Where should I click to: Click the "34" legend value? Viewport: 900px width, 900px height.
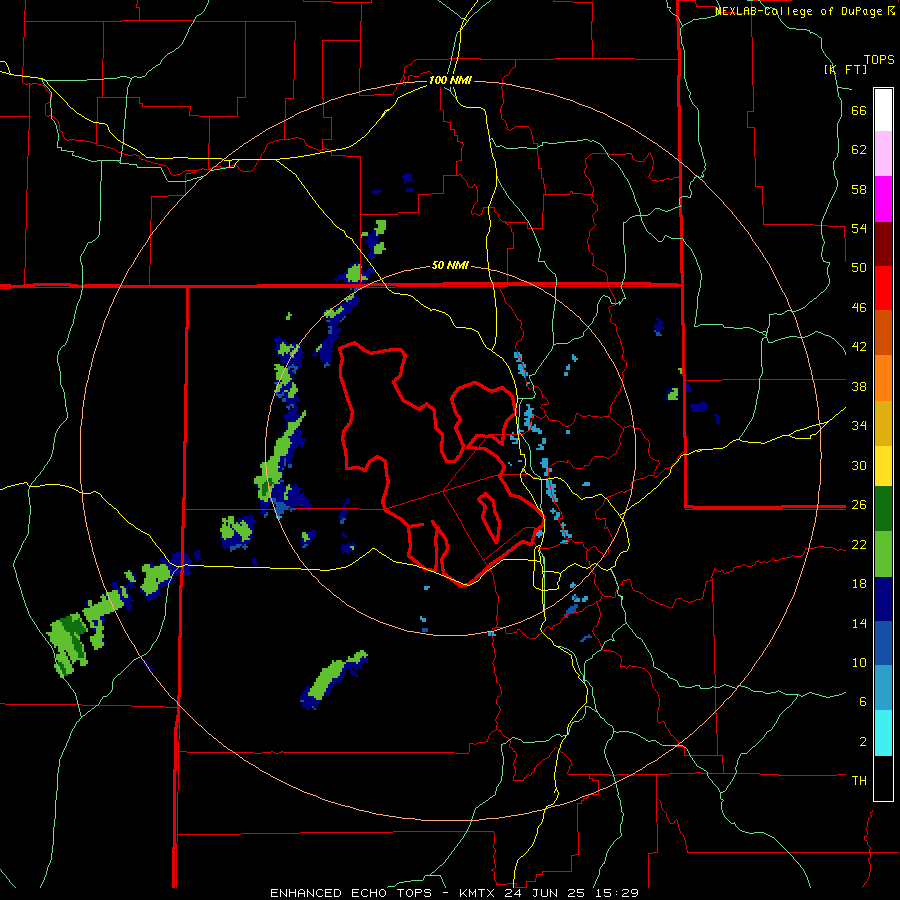pyautogui.click(x=859, y=426)
